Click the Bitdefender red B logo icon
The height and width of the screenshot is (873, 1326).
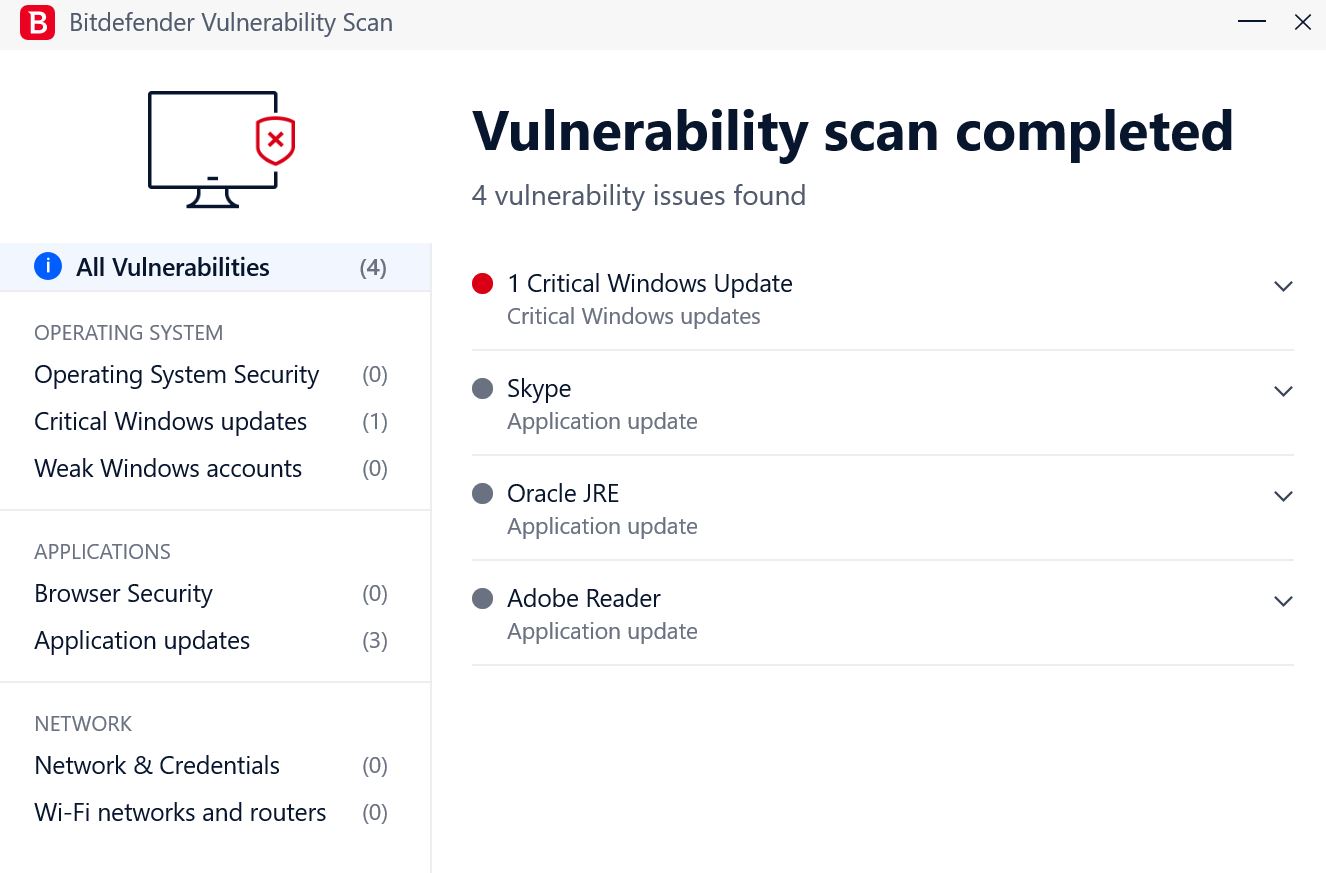tap(37, 22)
